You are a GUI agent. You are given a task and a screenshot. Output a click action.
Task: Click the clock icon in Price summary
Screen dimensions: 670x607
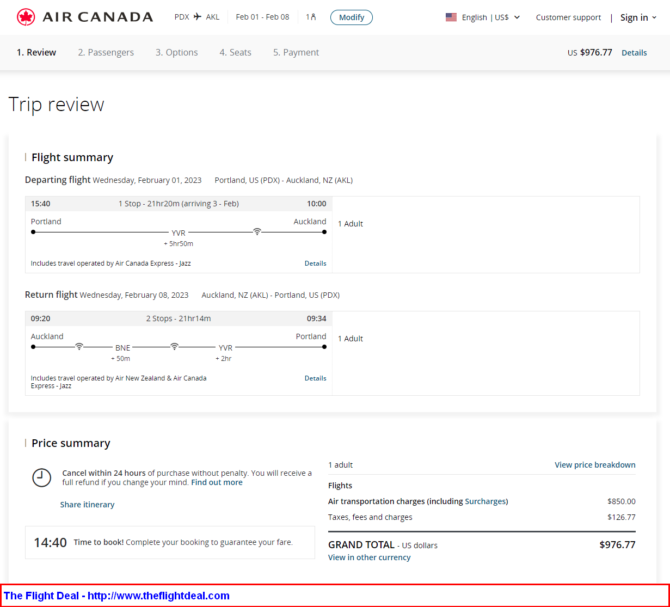tap(41, 477)
